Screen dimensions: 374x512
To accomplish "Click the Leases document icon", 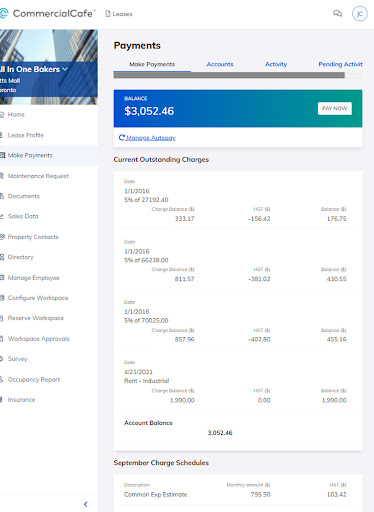I will [108, 14].
